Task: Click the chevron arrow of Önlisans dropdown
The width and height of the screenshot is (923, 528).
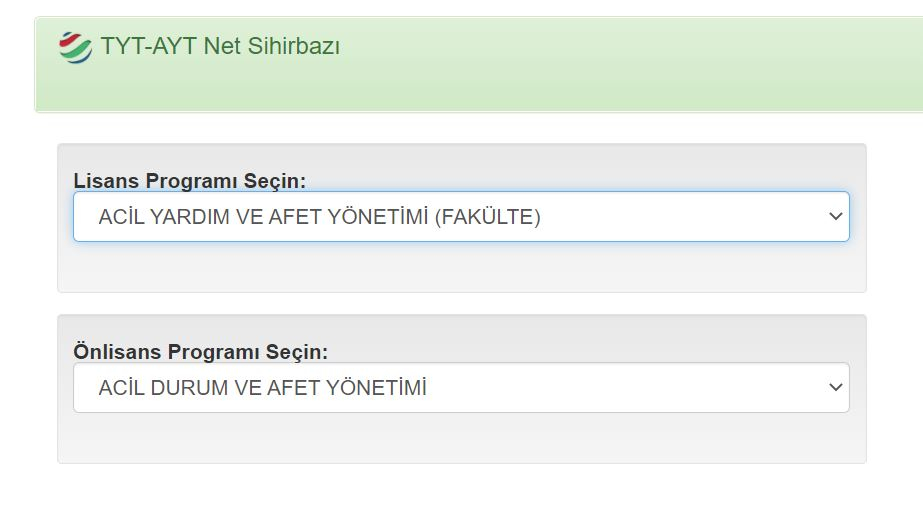Action: tap(836, 388)
